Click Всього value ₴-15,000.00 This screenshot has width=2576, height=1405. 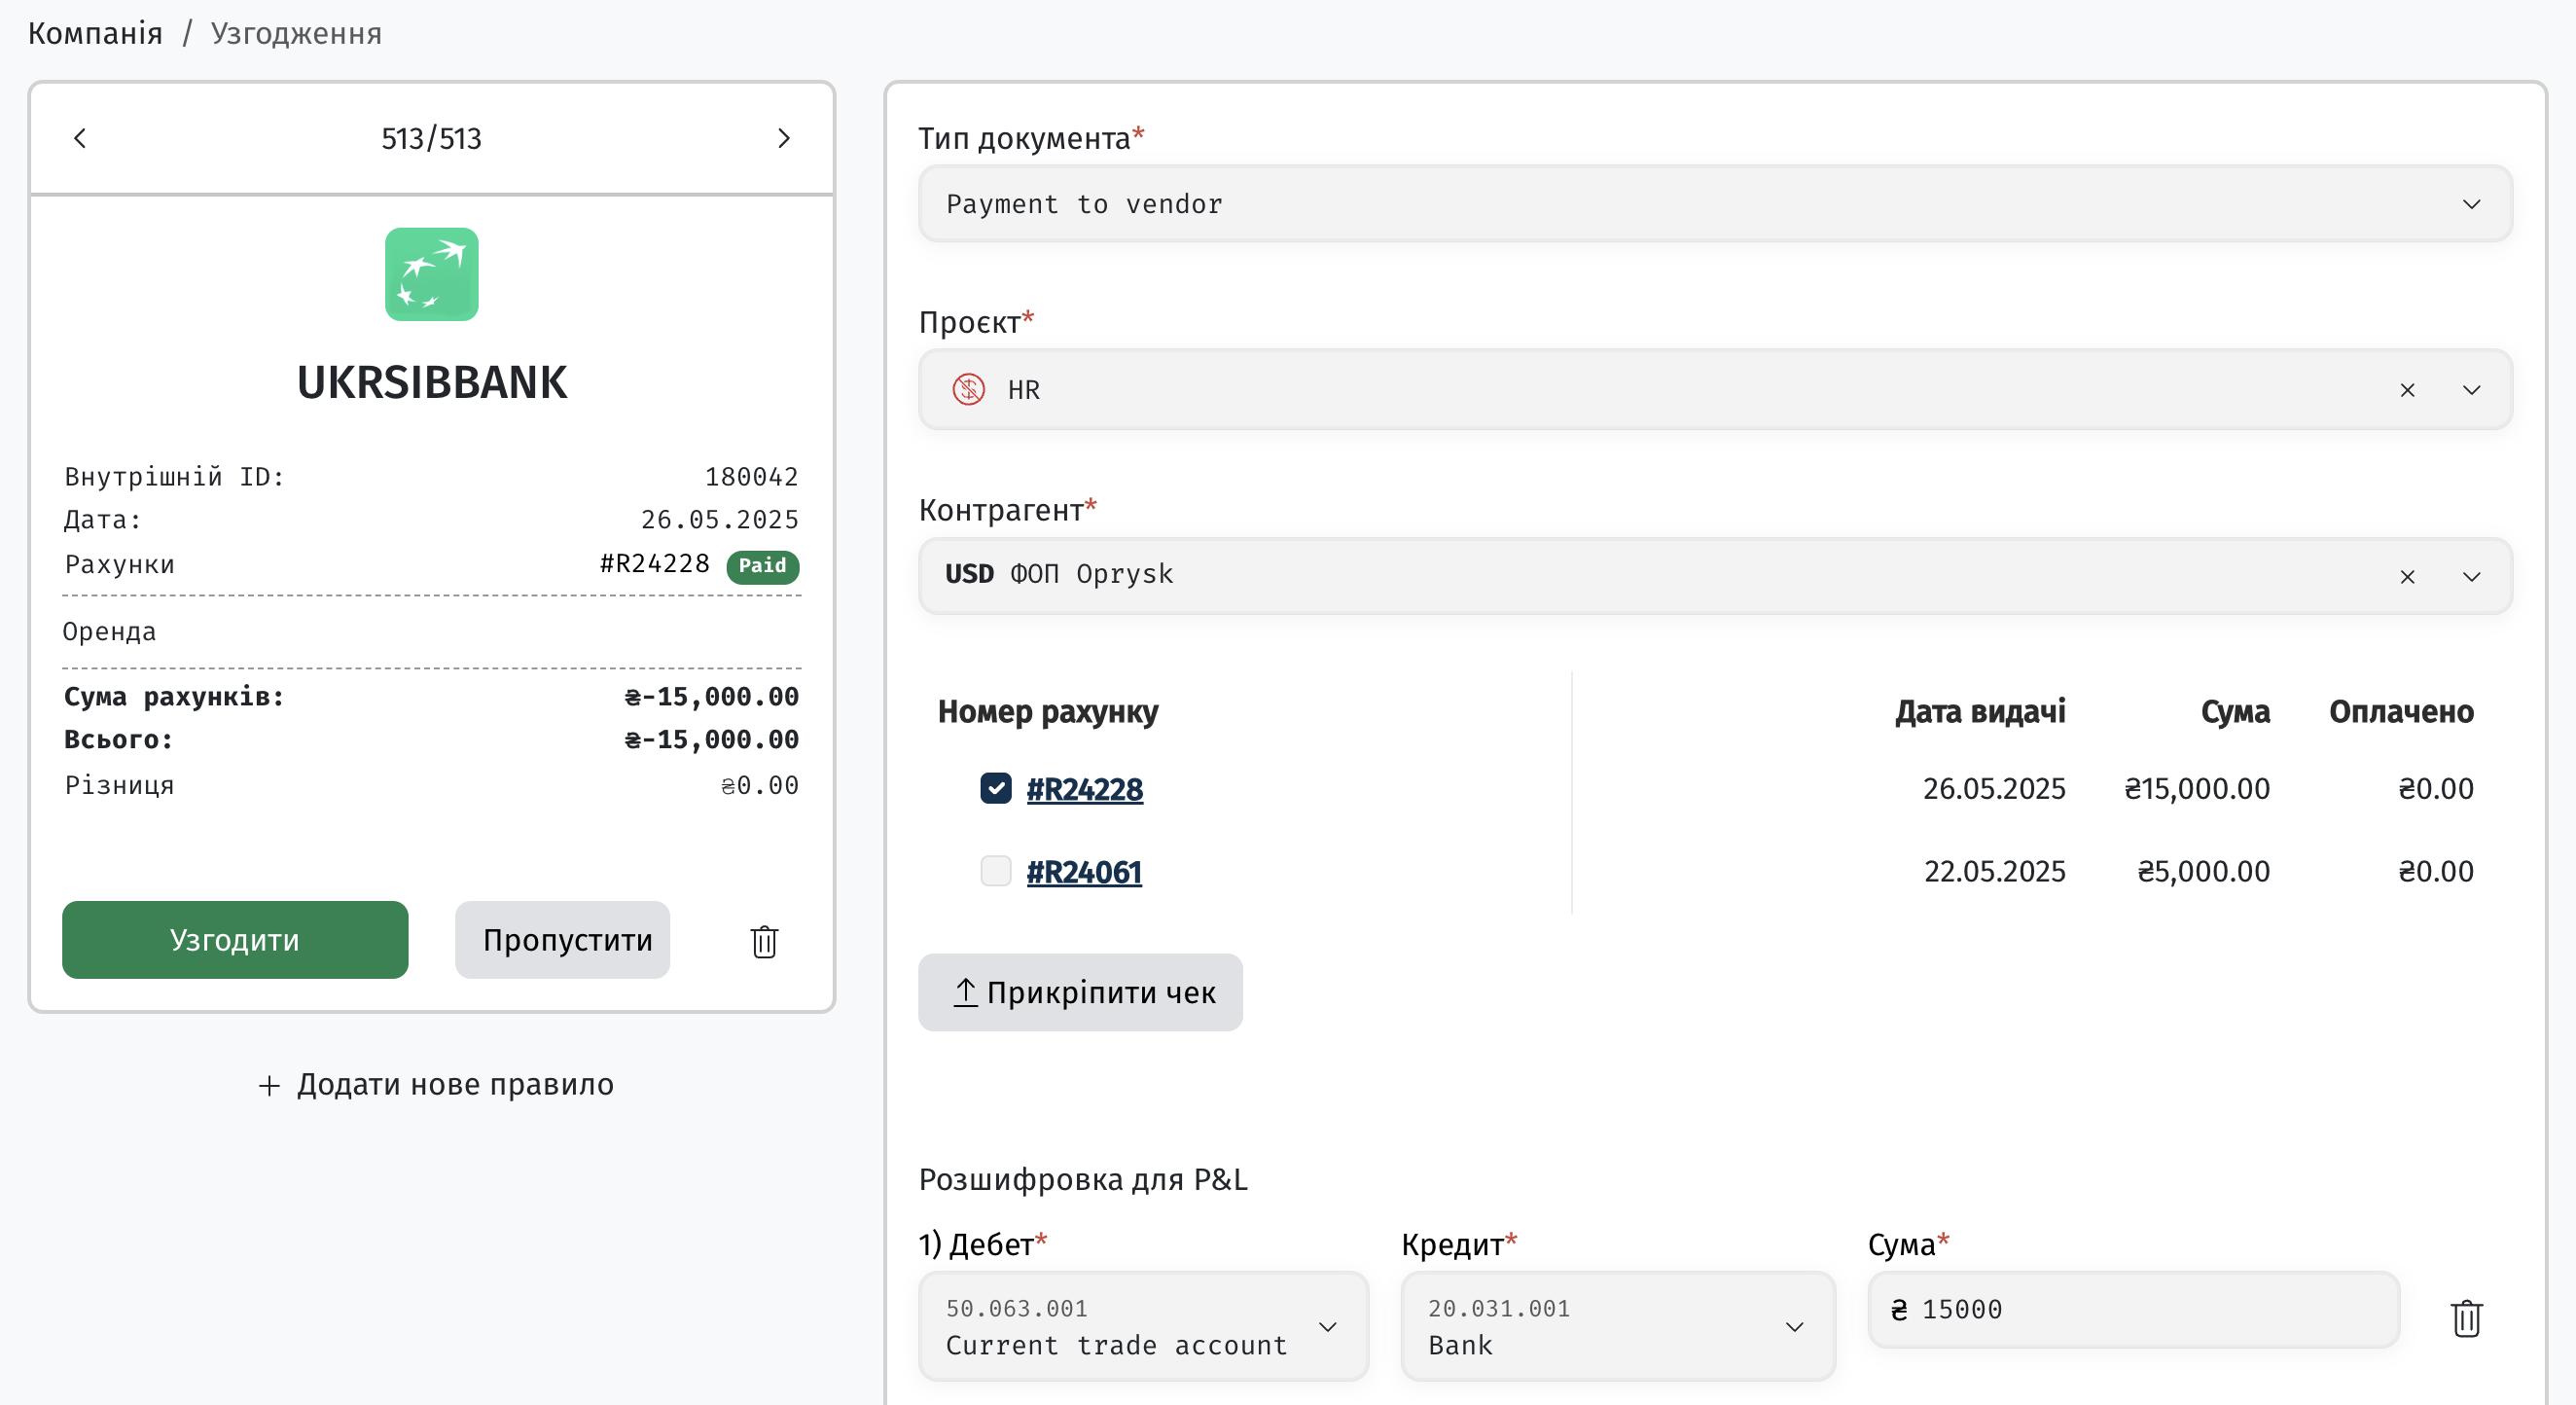click(711, 740)
